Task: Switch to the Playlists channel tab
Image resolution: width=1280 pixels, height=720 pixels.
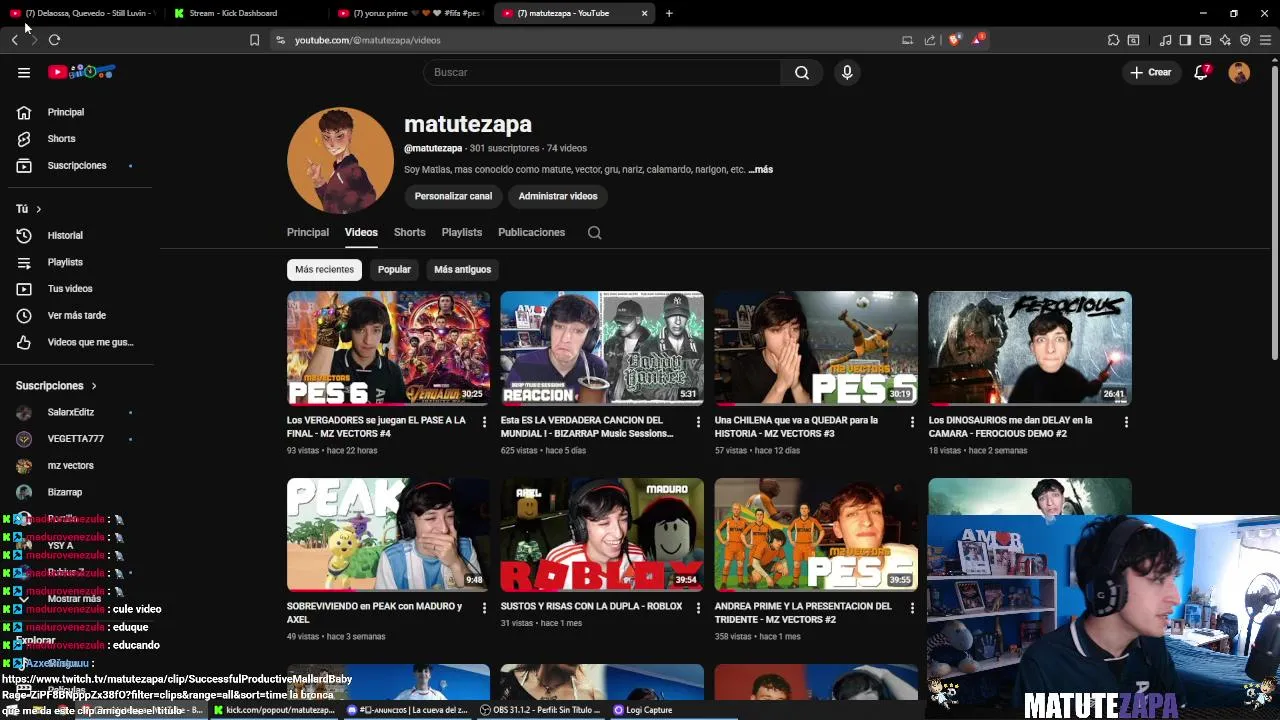Action: pos(462,232)
